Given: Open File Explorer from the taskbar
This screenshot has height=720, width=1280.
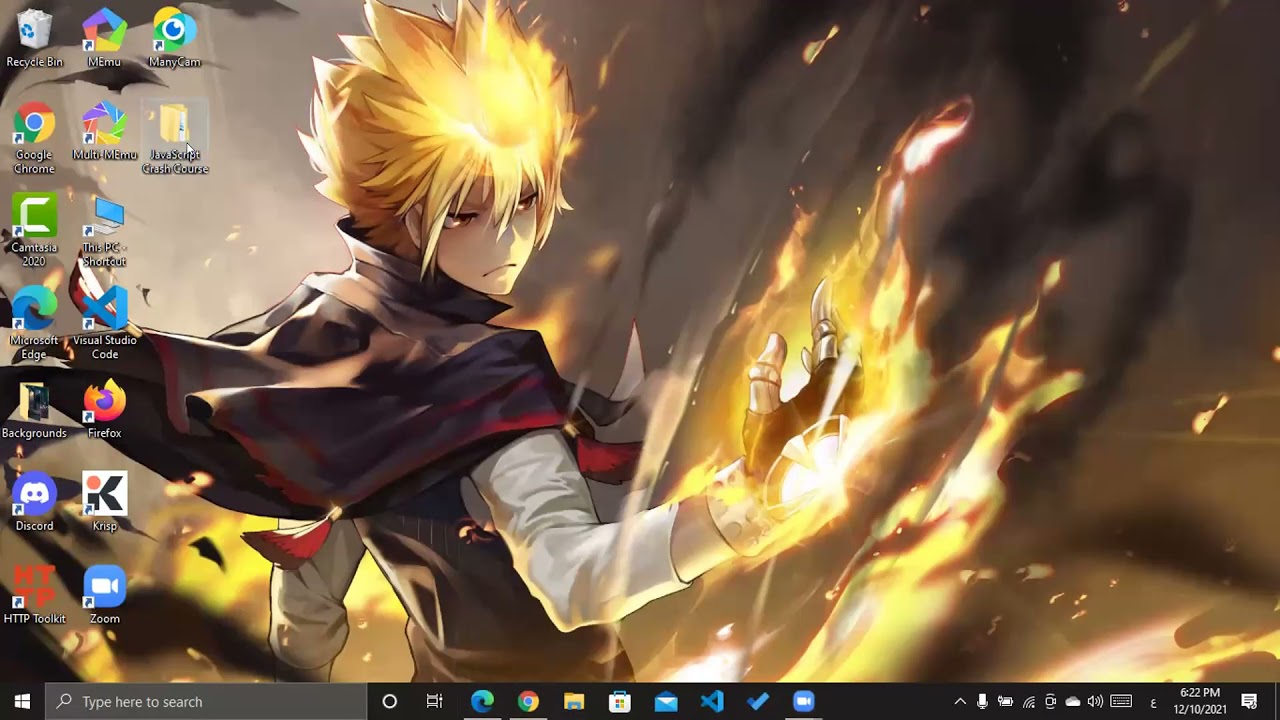Looking at the screenshot, I should coord(574,701).
